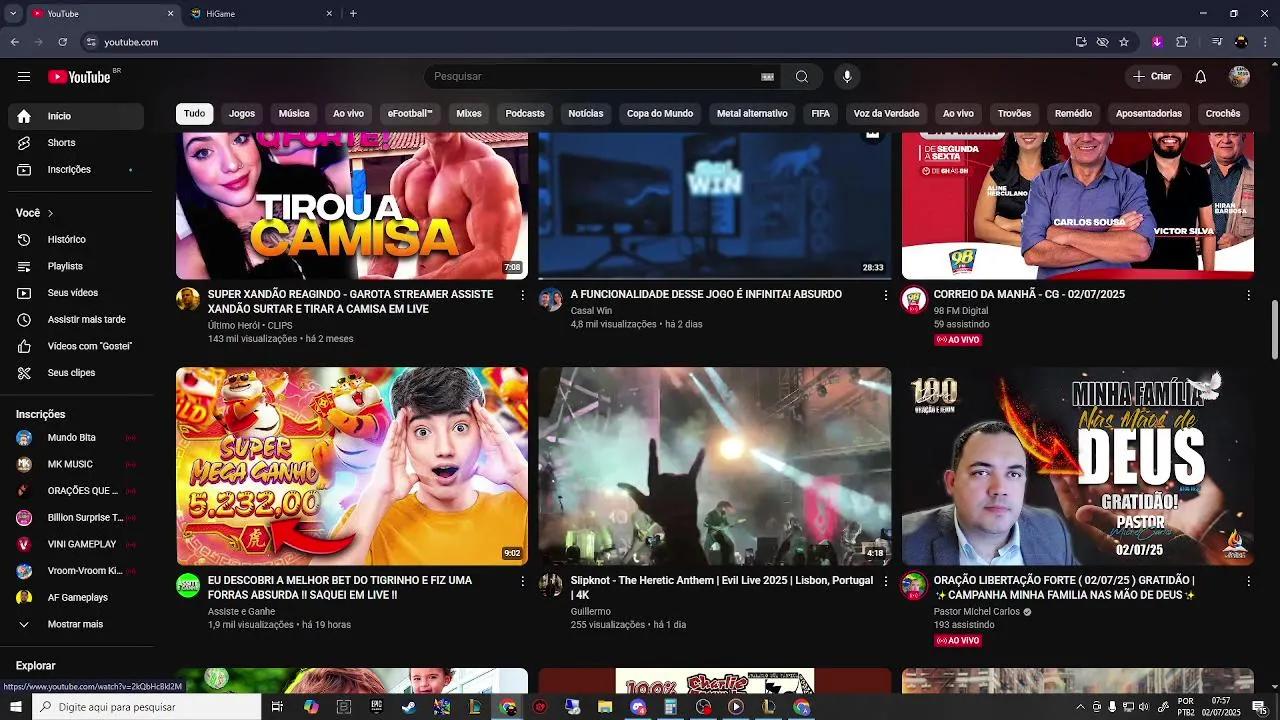Image resolution: width=1280 pixels, height=720 pixels.
Task: Play the Slipknot concert thumbnail
Action: [715, 466]
